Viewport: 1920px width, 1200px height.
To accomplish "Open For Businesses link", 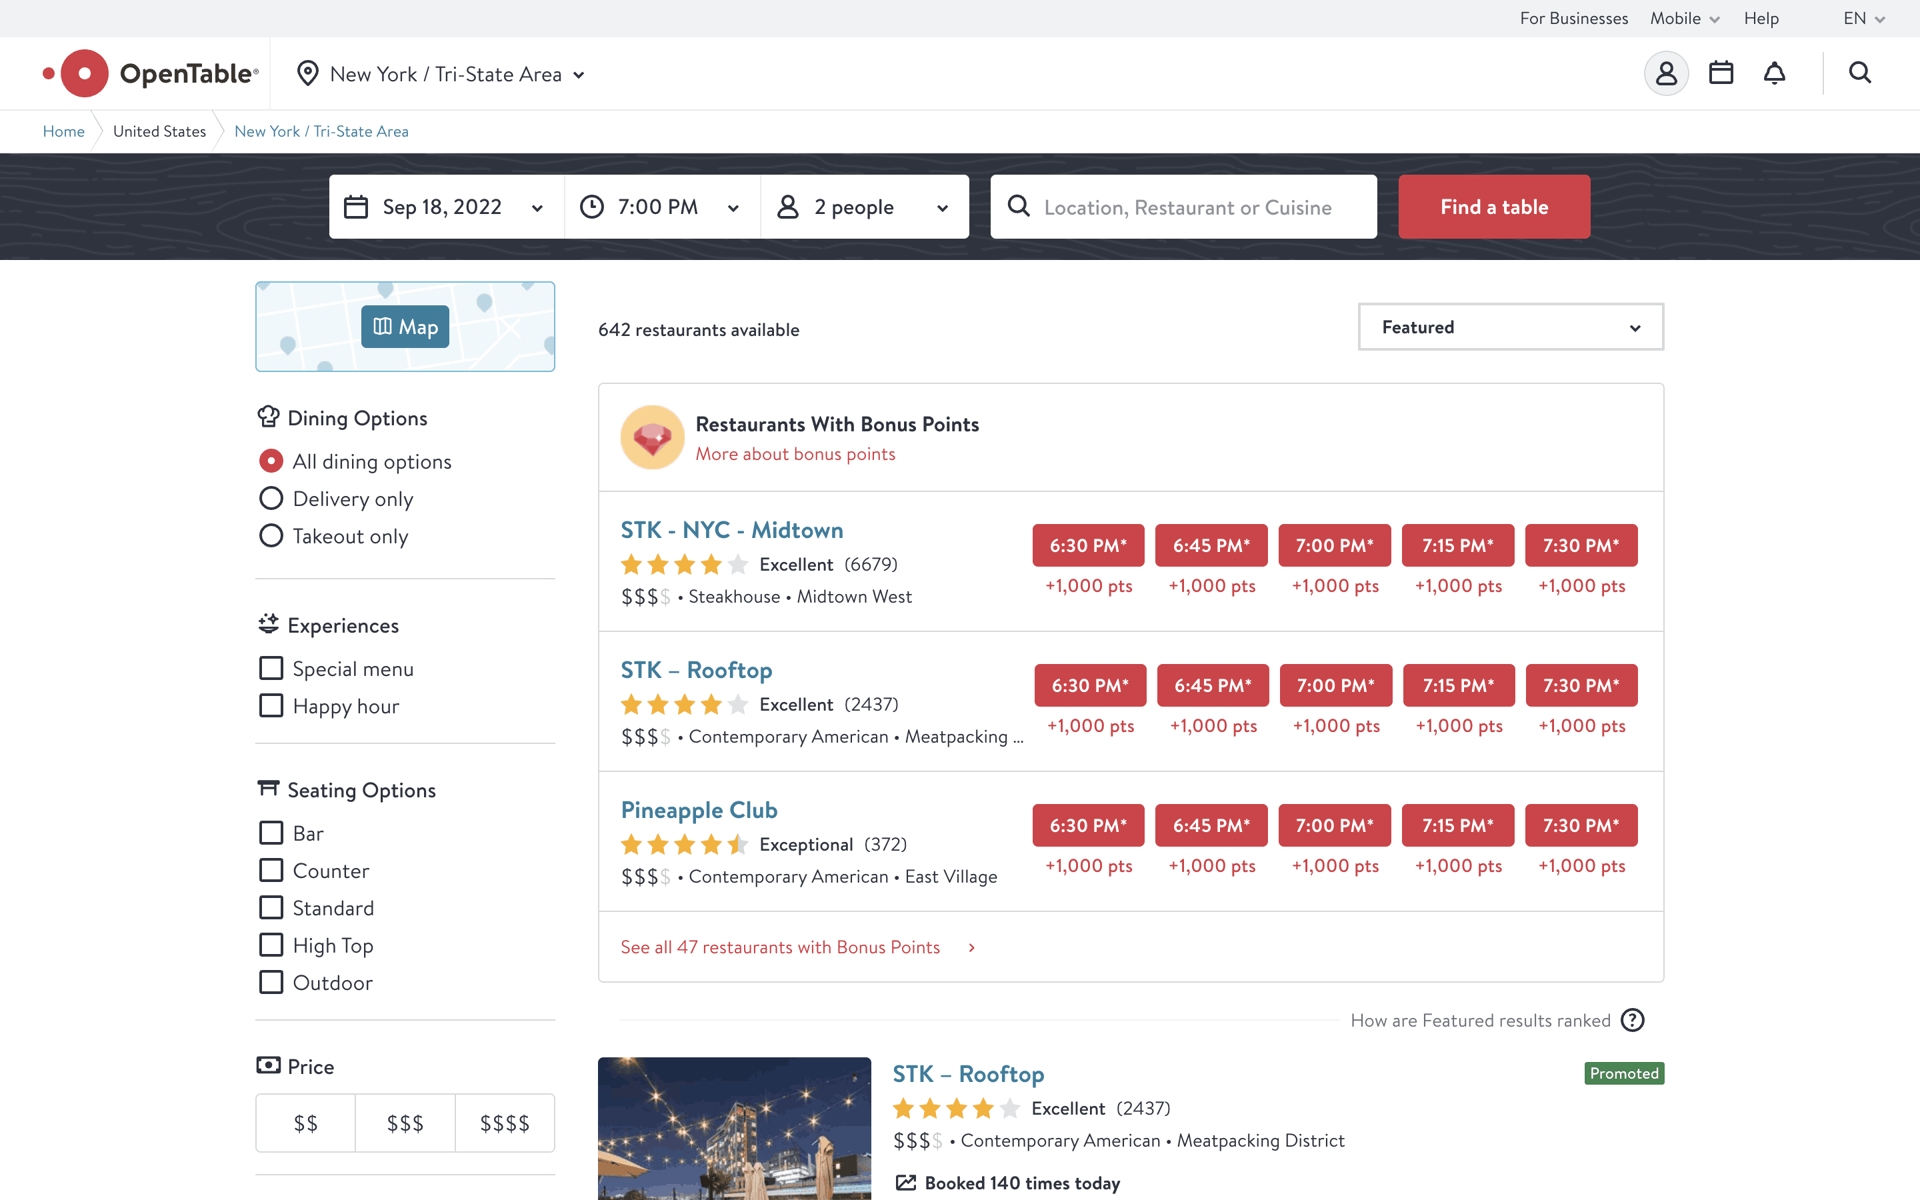I will click(1573, 18).
